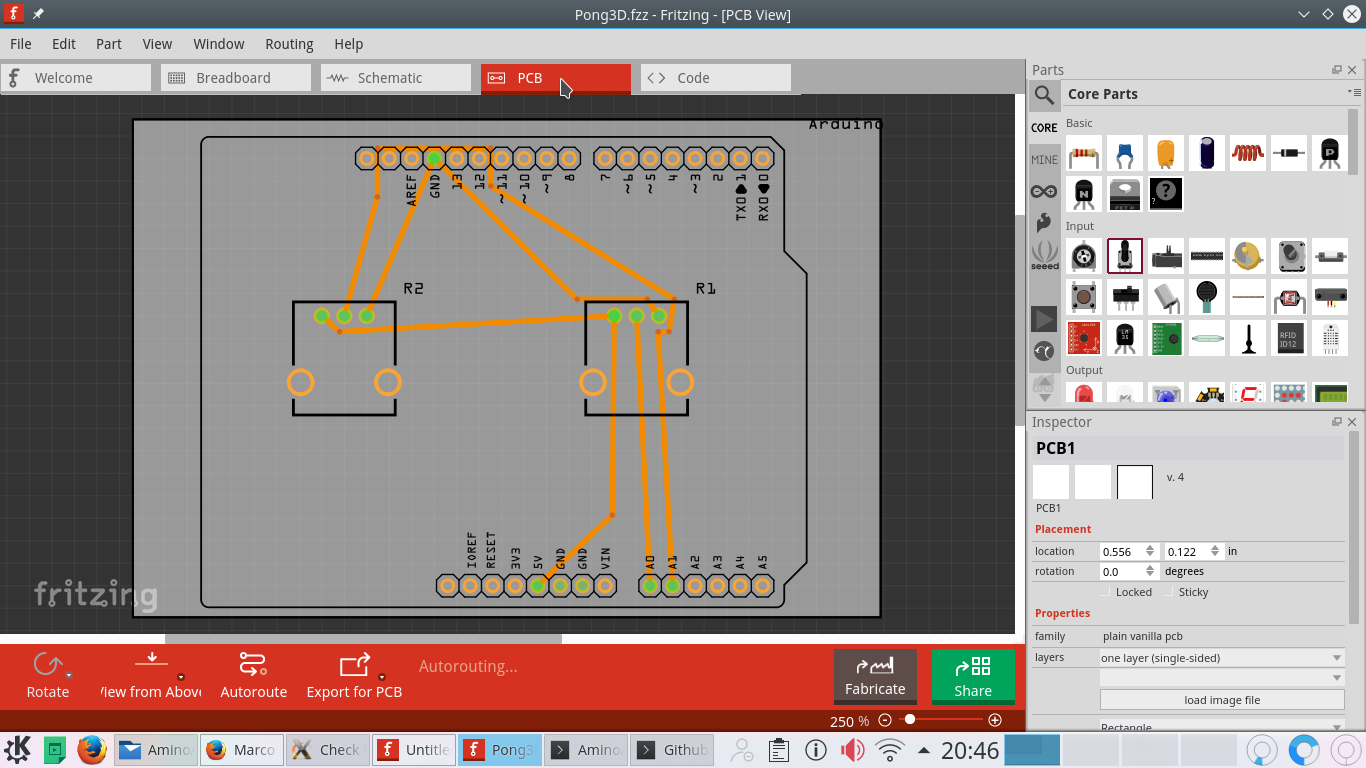Image resolution: width=1366 pixels, height=768 pixels.
Task: Toggle the Sticky checkbox
Action: [x=1168, y=592]
